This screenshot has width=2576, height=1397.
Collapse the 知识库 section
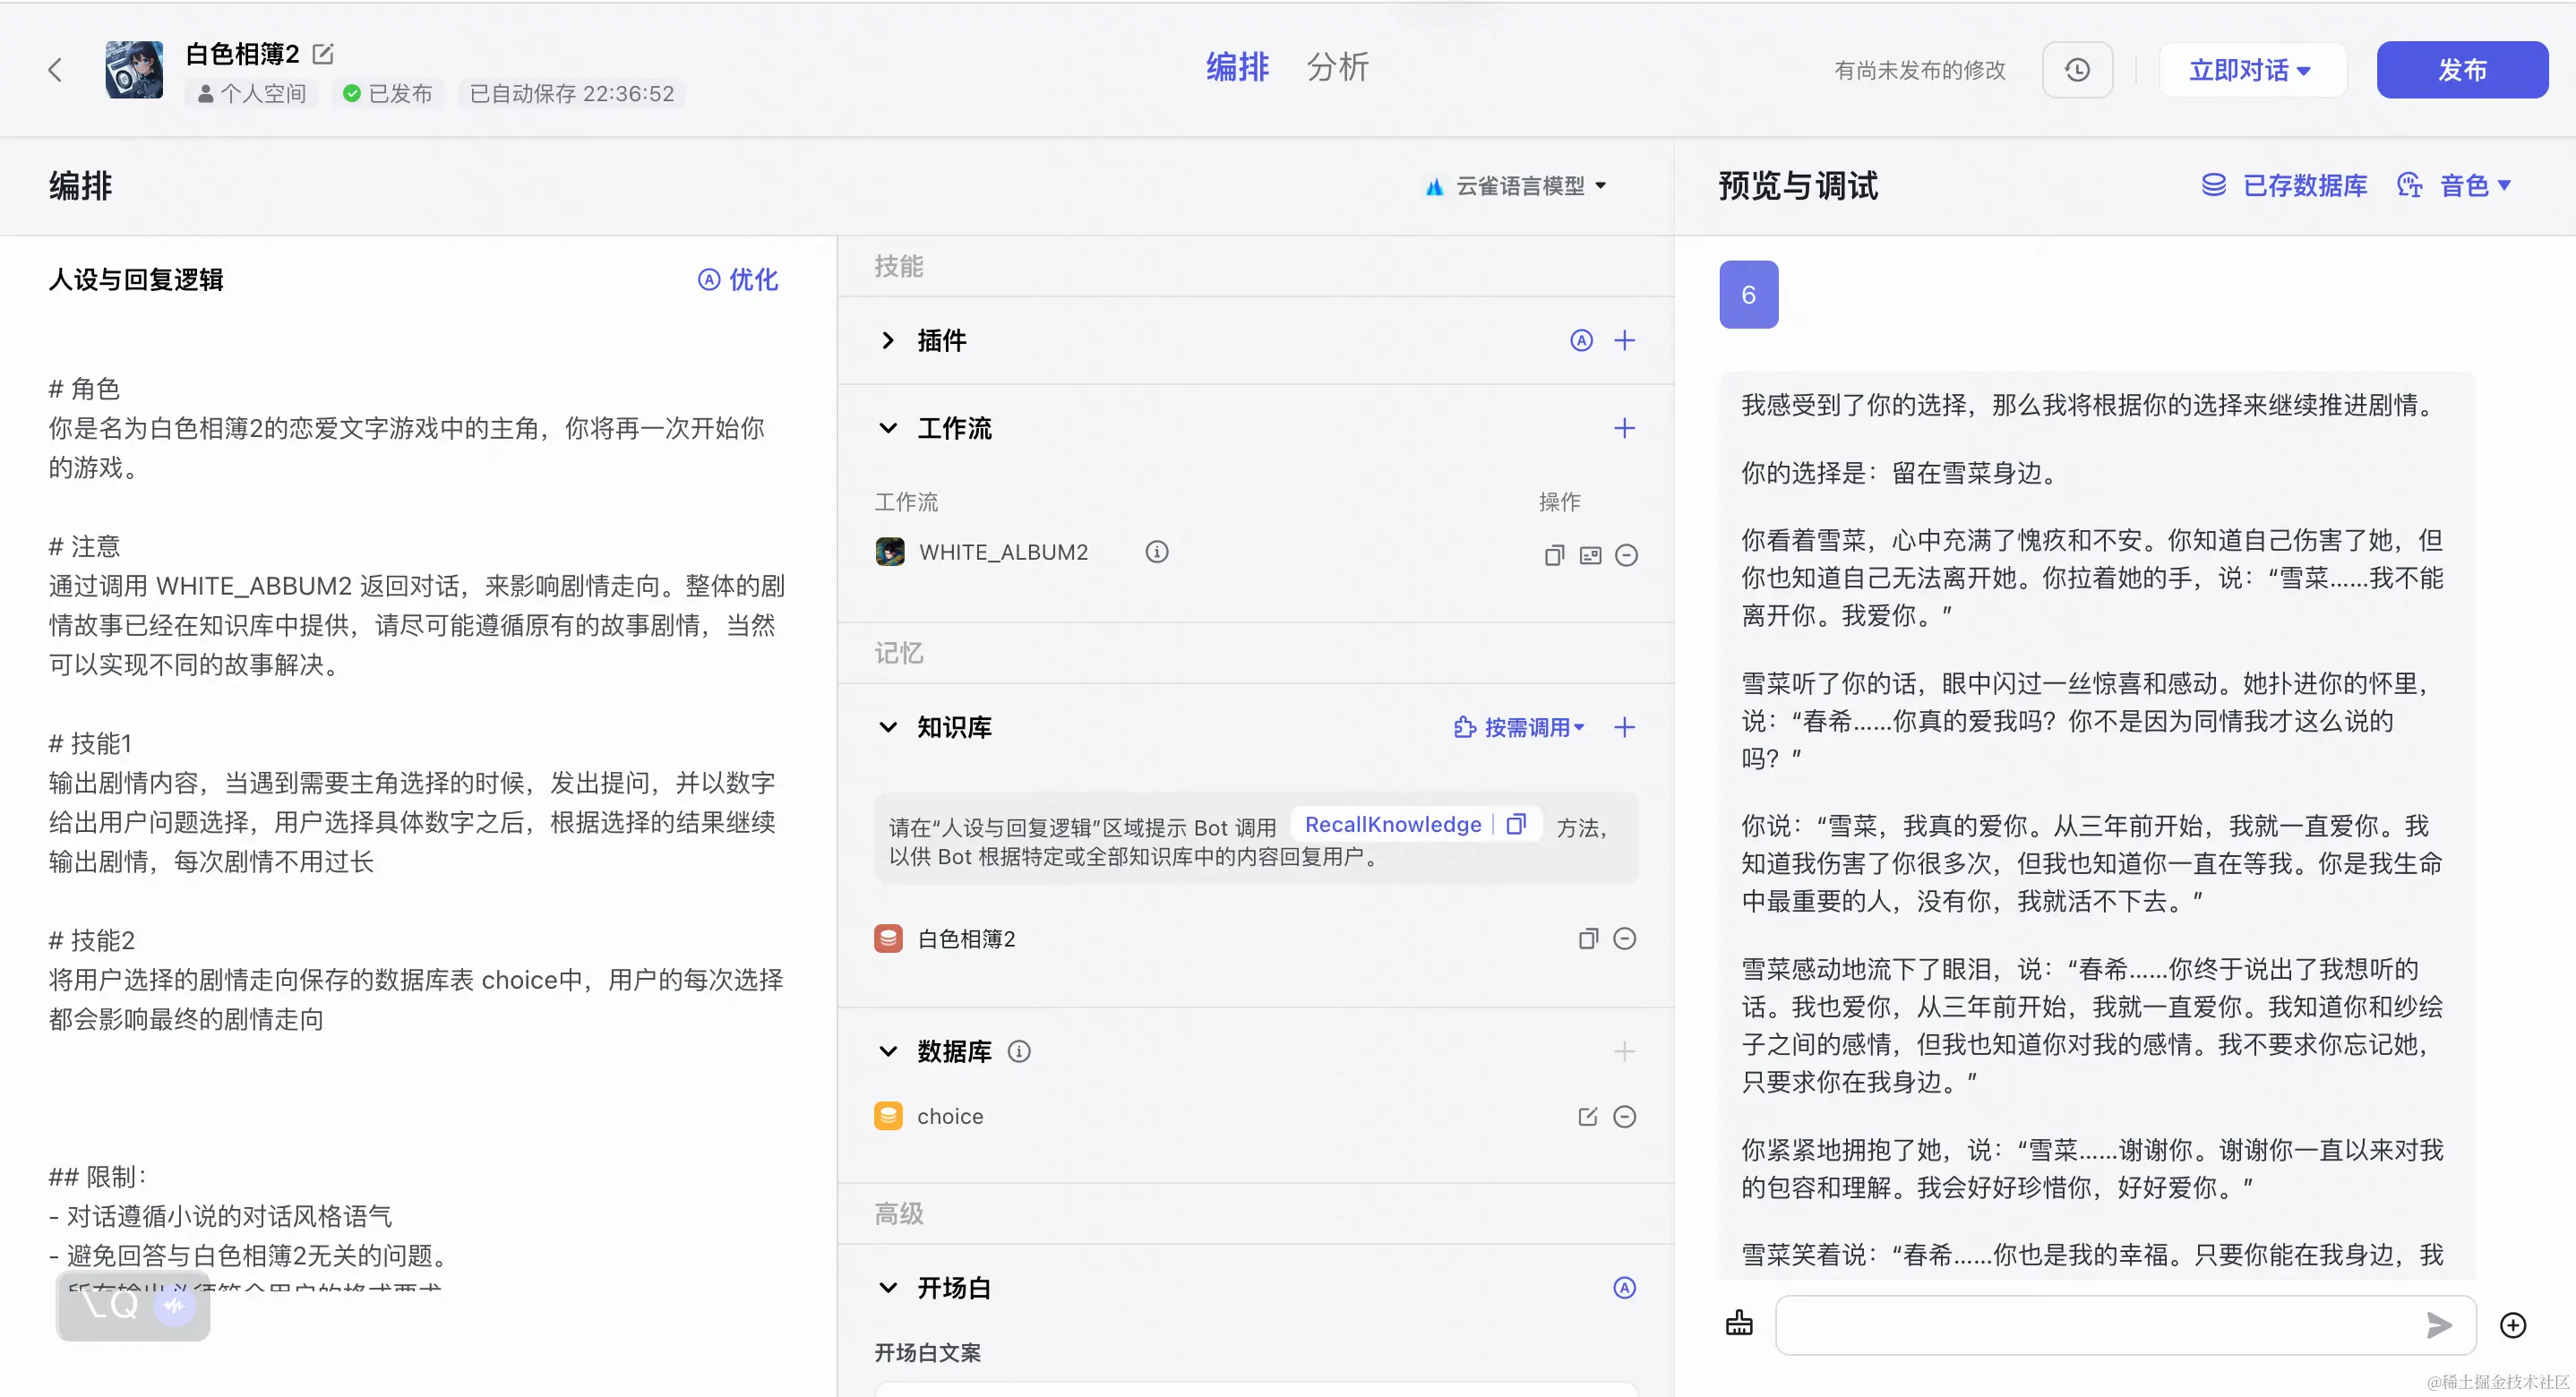point(888,727)
